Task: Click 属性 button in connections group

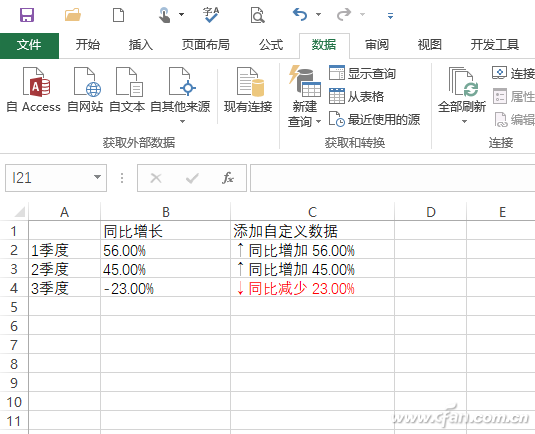Action: tap(514, 97)
